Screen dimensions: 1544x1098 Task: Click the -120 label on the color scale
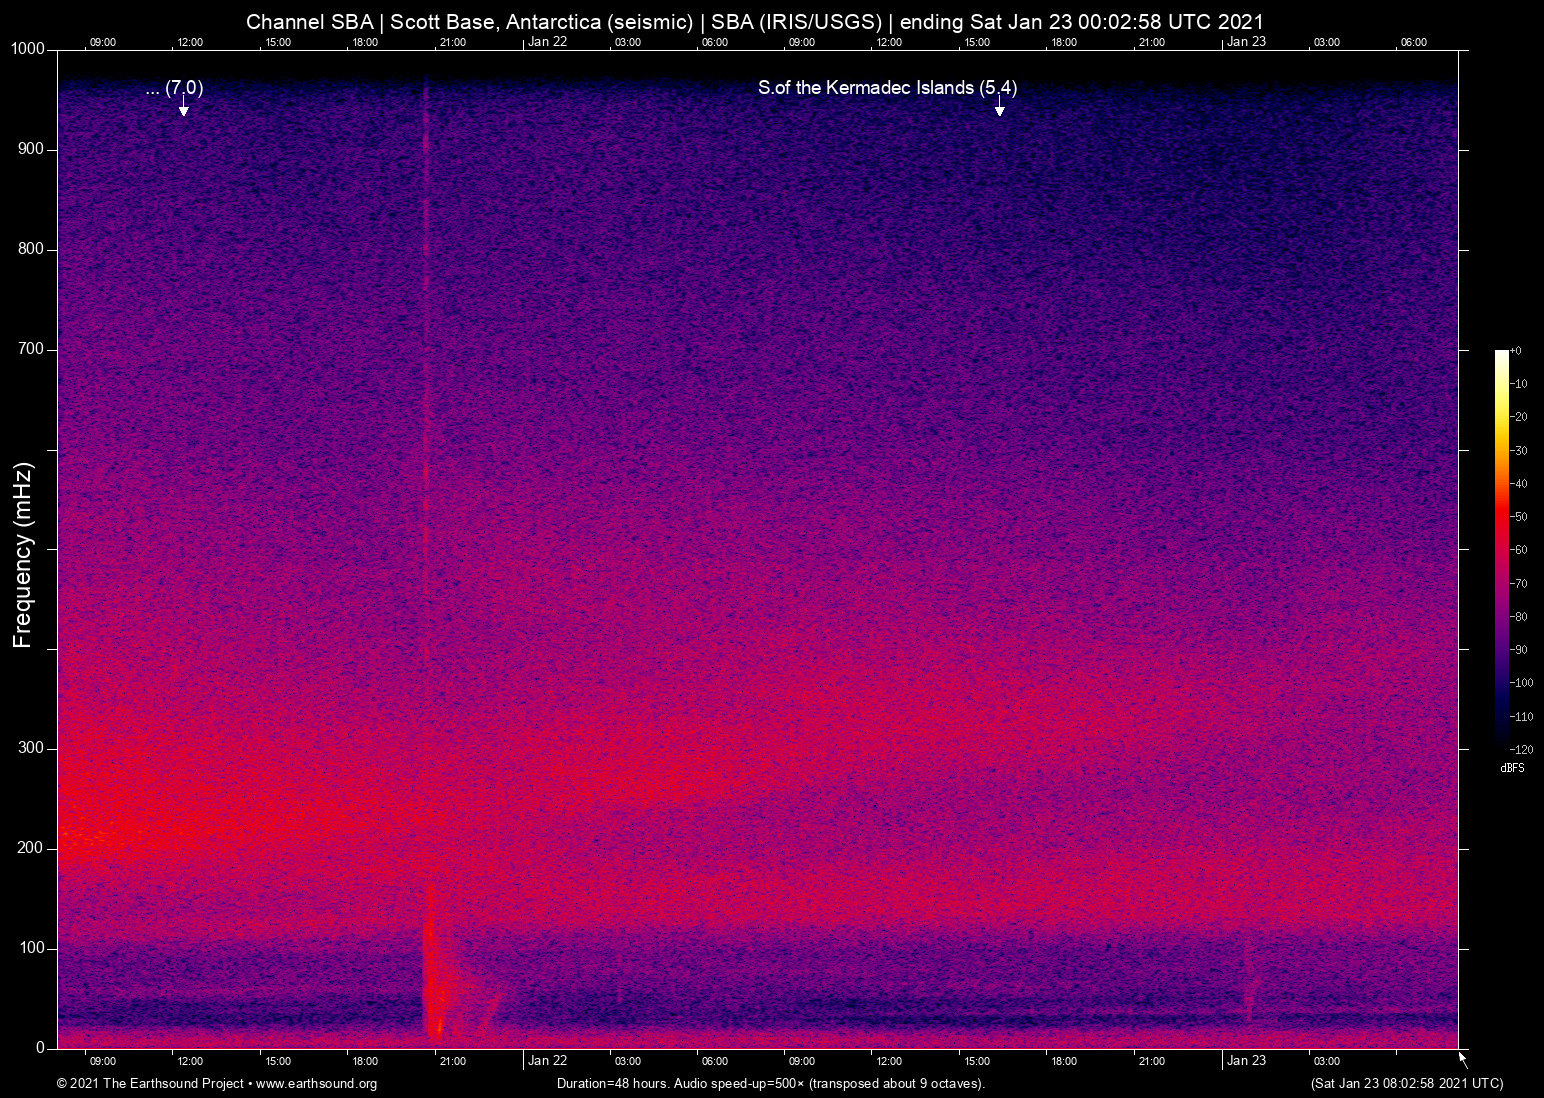[x=1522, y=749]
